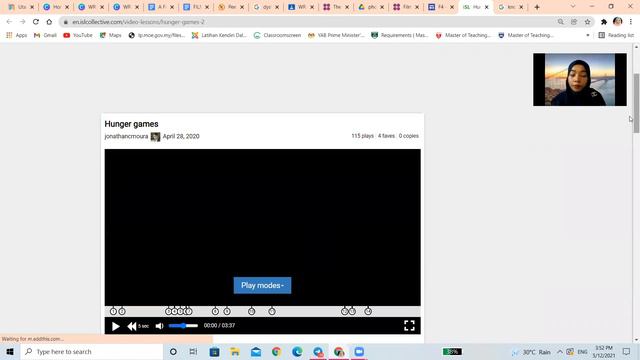Open the Requirements bookmark
The image size is (640, 360).
[400, 36]
